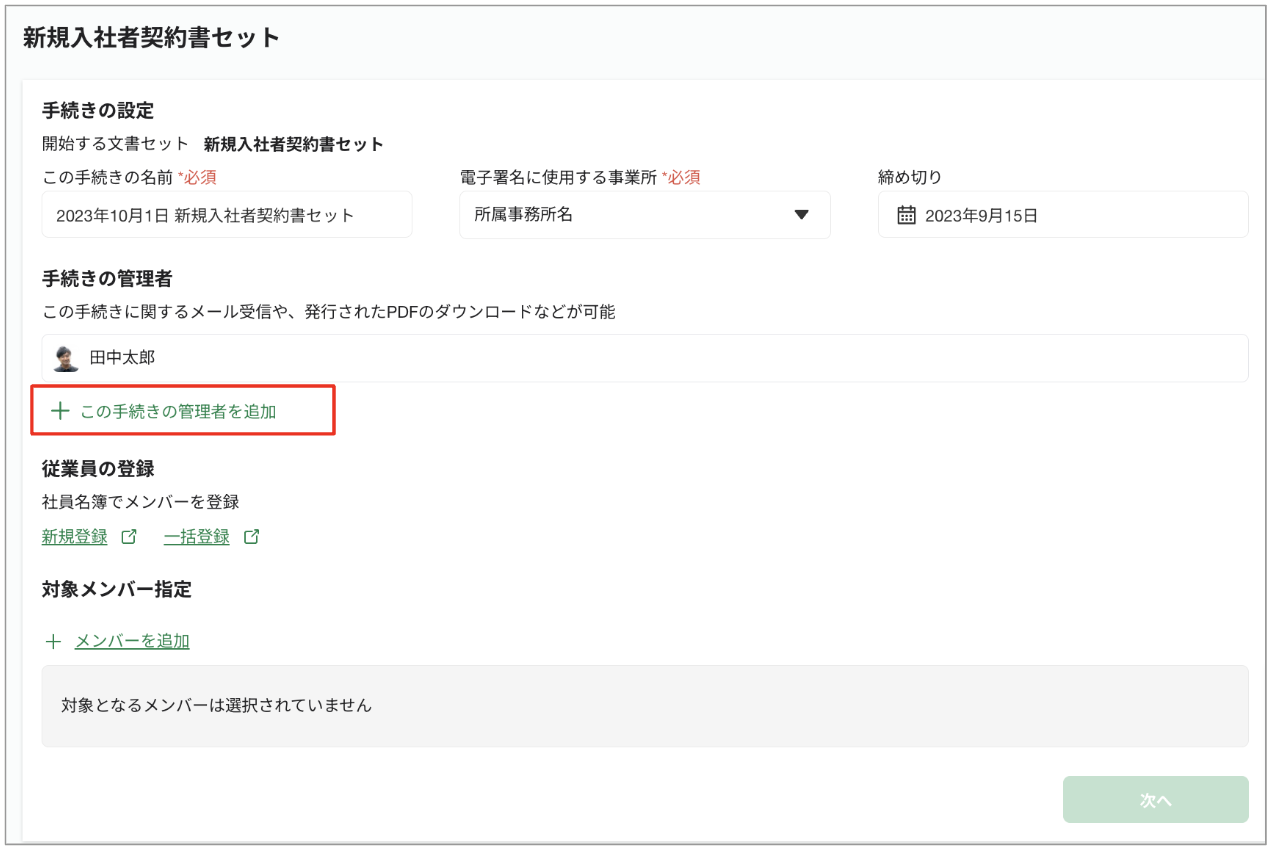Viewport: 1276px width, 856px height.
Task: Click メンバーを追加 under 対象メンバー指定
Action: coord(131,640)
